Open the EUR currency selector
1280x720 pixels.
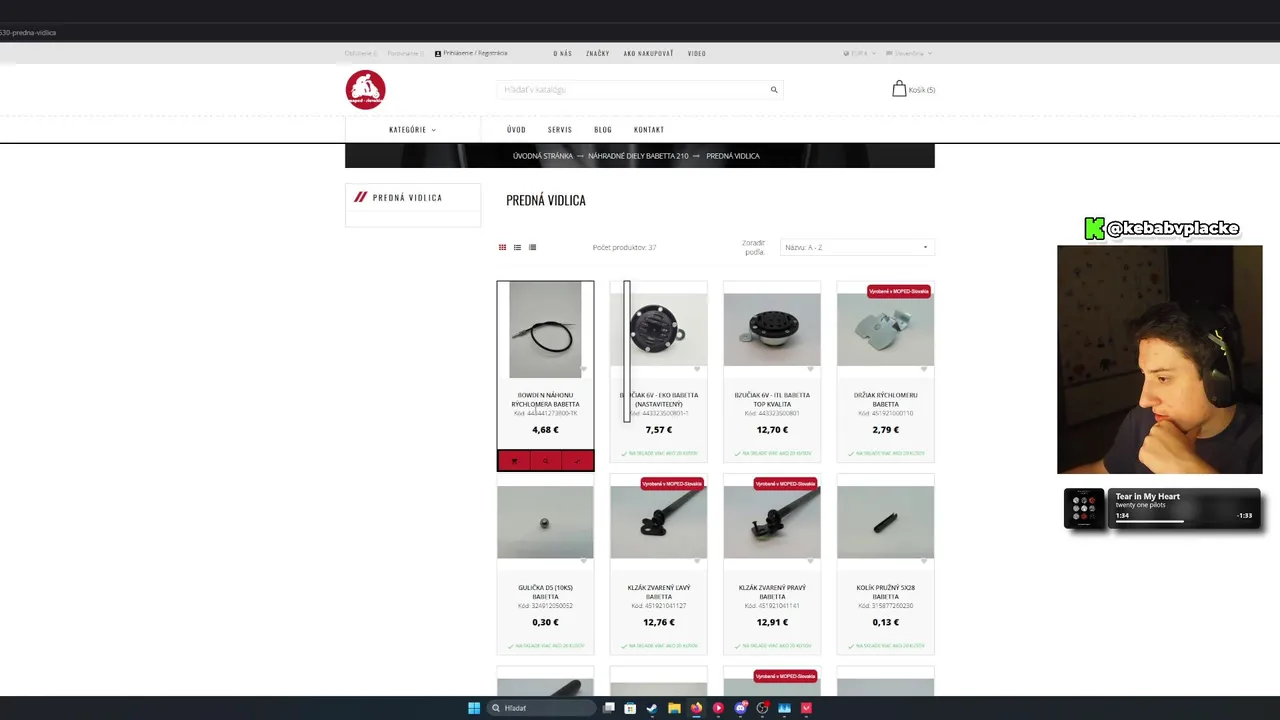point(859,53)
